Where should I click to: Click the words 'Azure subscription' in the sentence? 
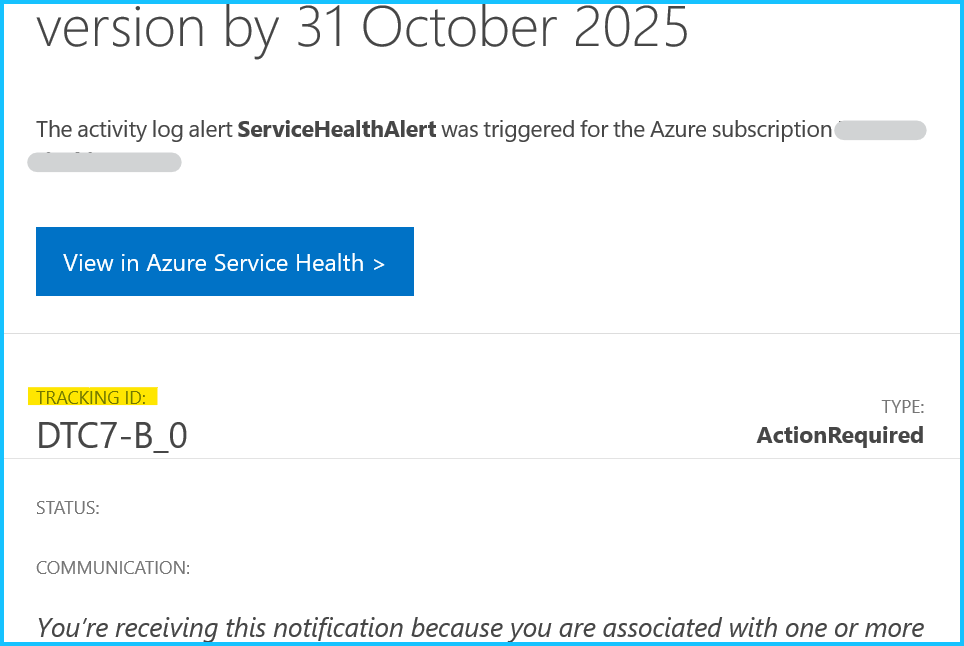[x=741, y=130]
